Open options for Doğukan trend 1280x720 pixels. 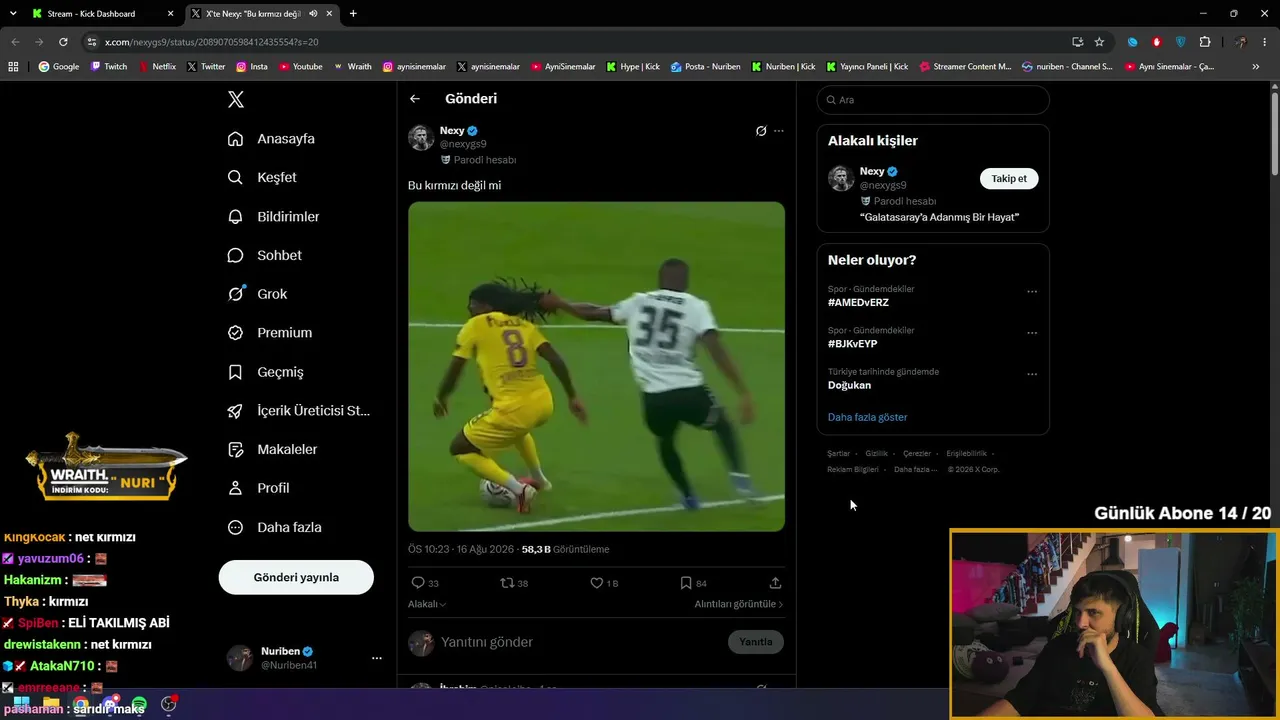(x=1032, y=374)
